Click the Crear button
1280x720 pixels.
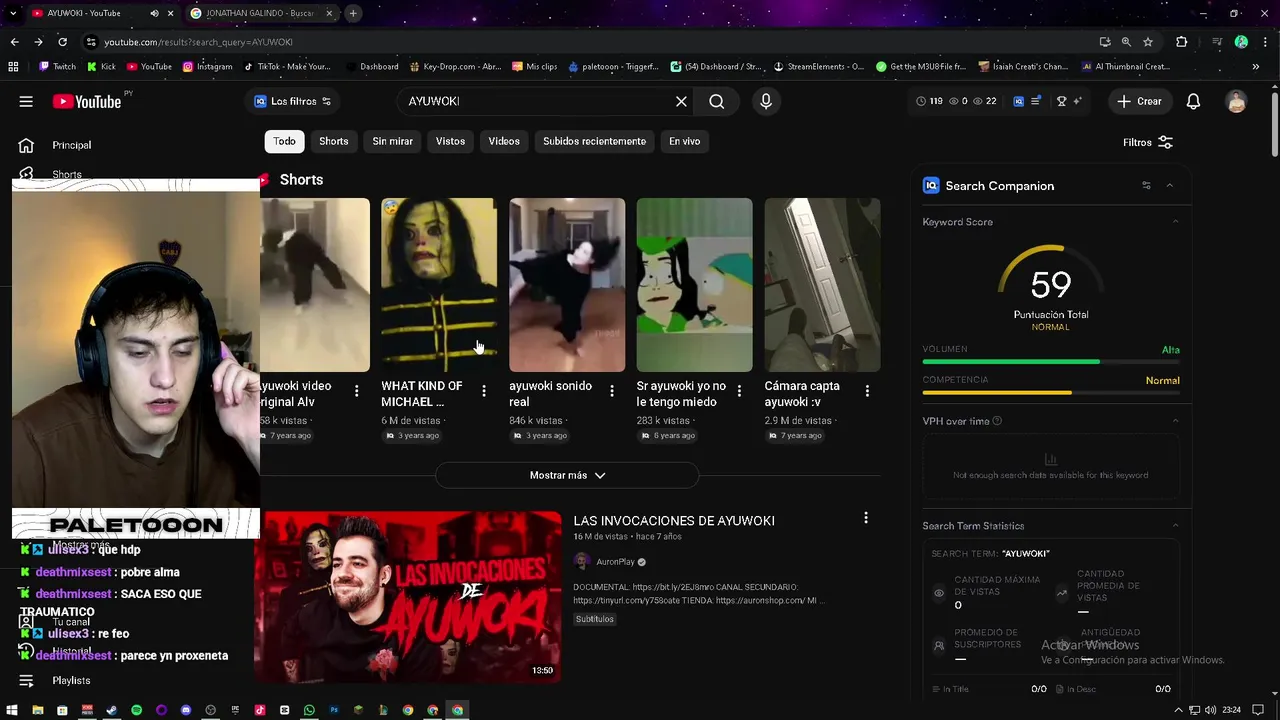[x=1139, y=101]
